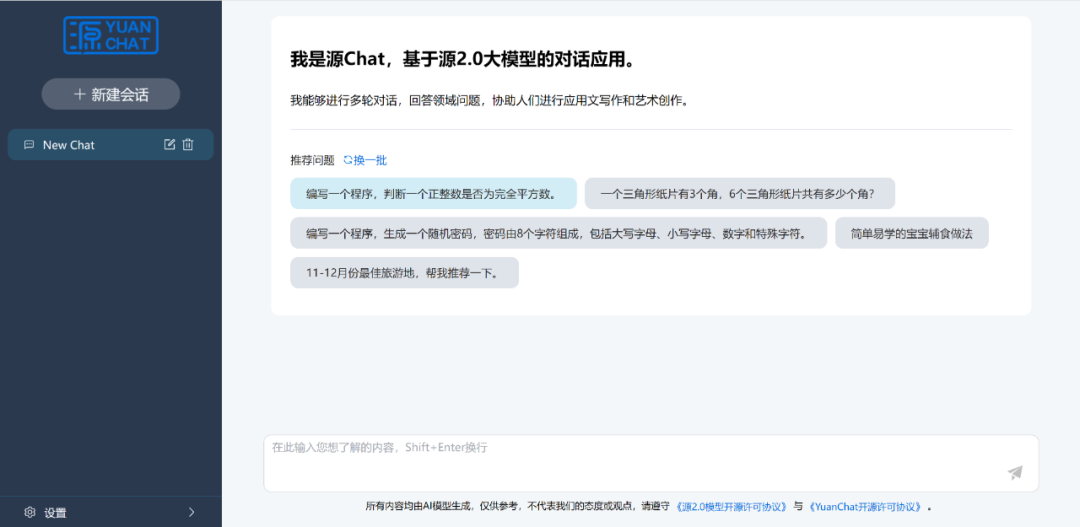This screenshot has width=1080, height=527.
Task: Click the chat bubble icon beside New Chat
Action: point(29,145)
